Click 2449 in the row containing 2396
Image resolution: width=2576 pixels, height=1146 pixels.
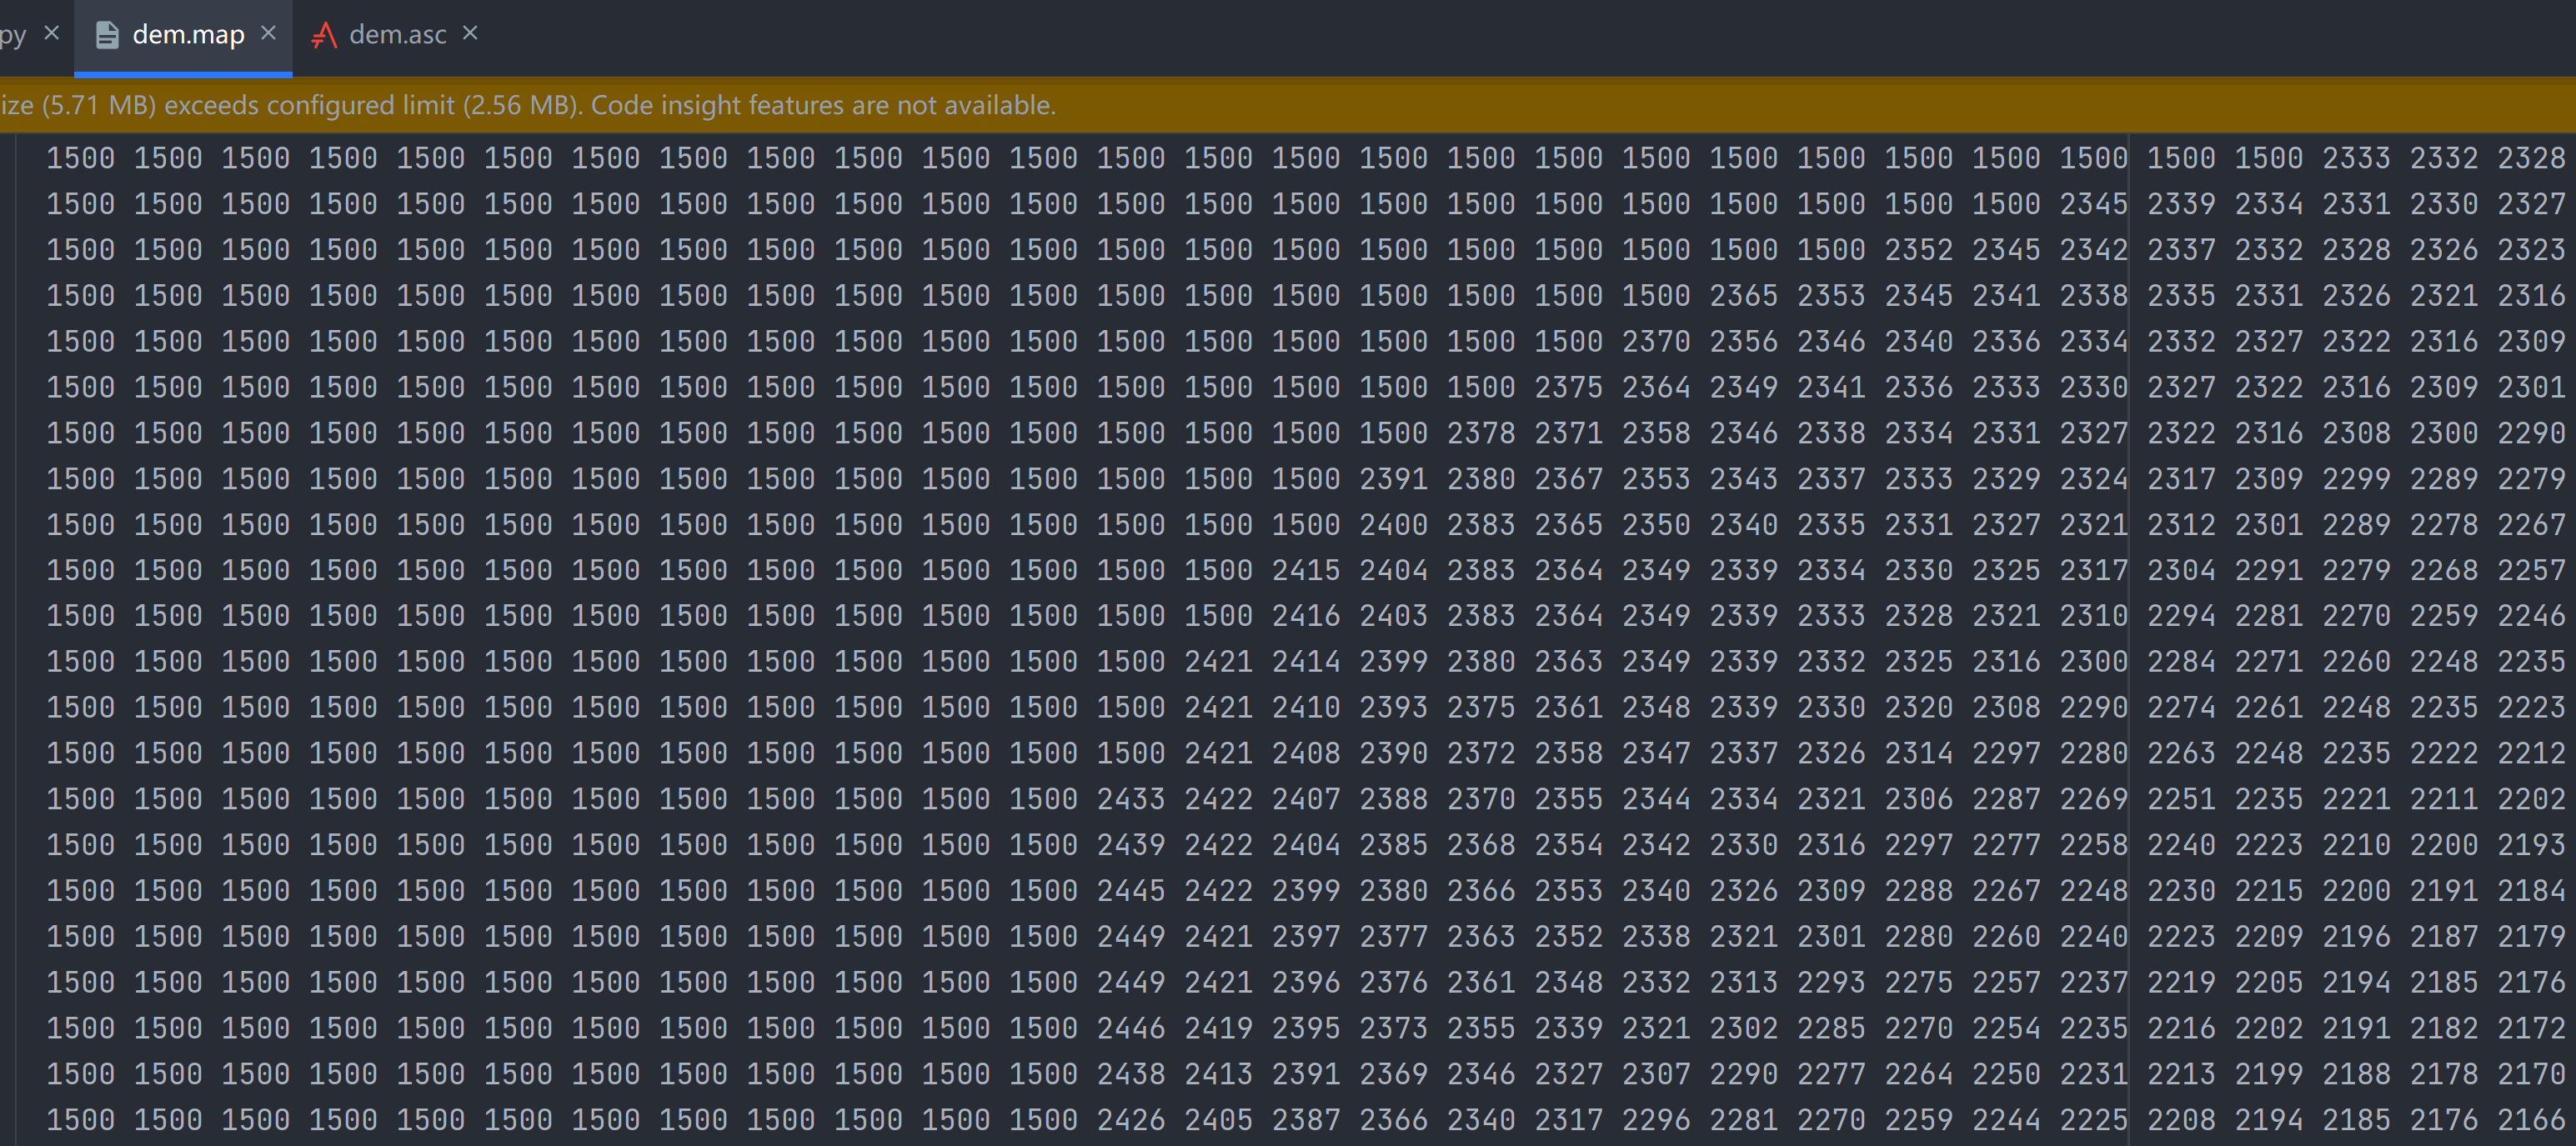point(1130,982)
